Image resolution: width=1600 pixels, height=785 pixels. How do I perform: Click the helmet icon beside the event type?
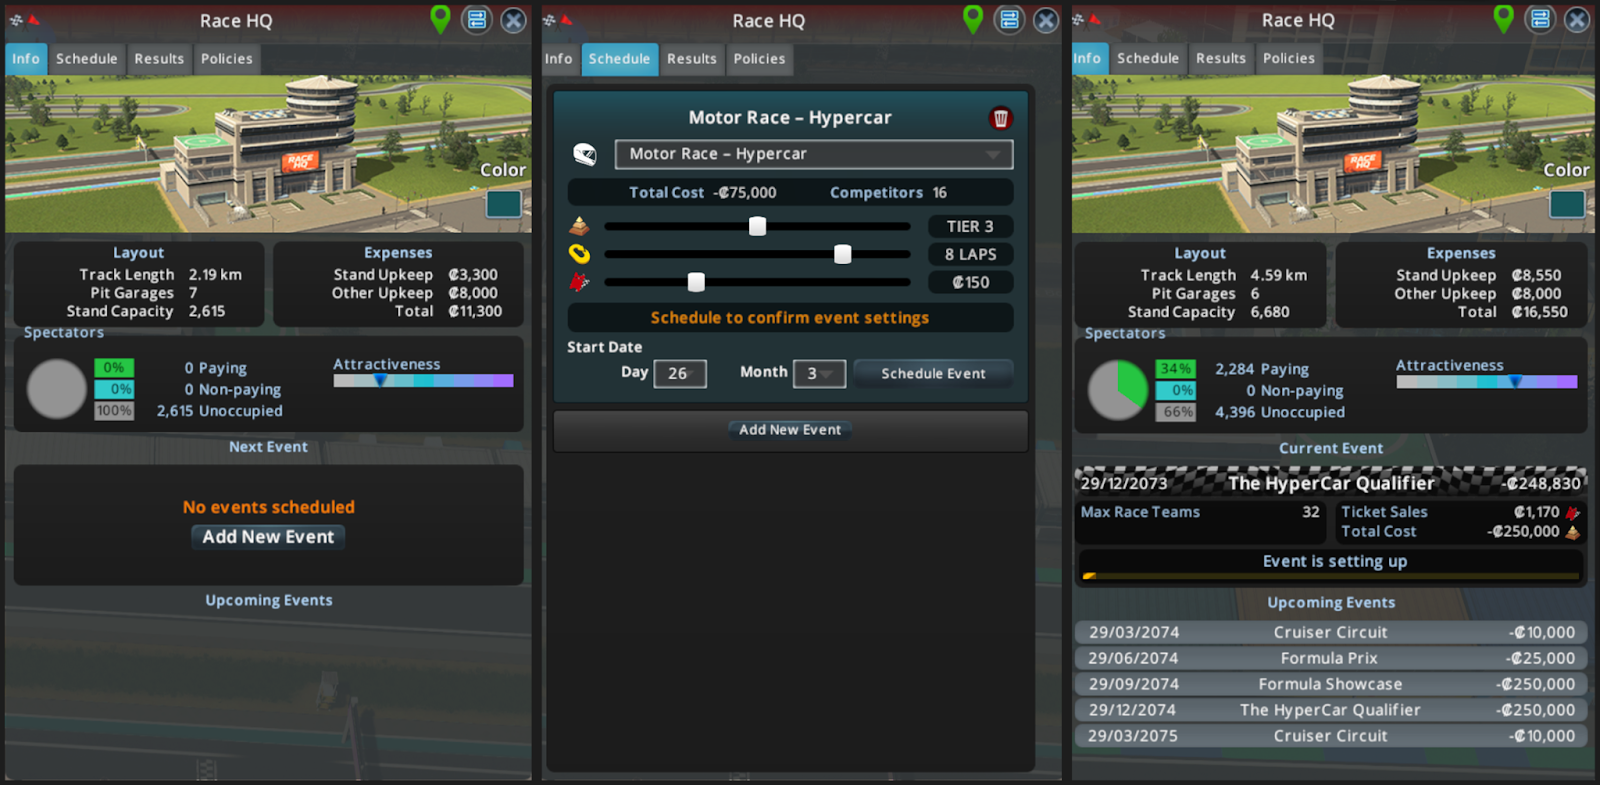(584, 154)
